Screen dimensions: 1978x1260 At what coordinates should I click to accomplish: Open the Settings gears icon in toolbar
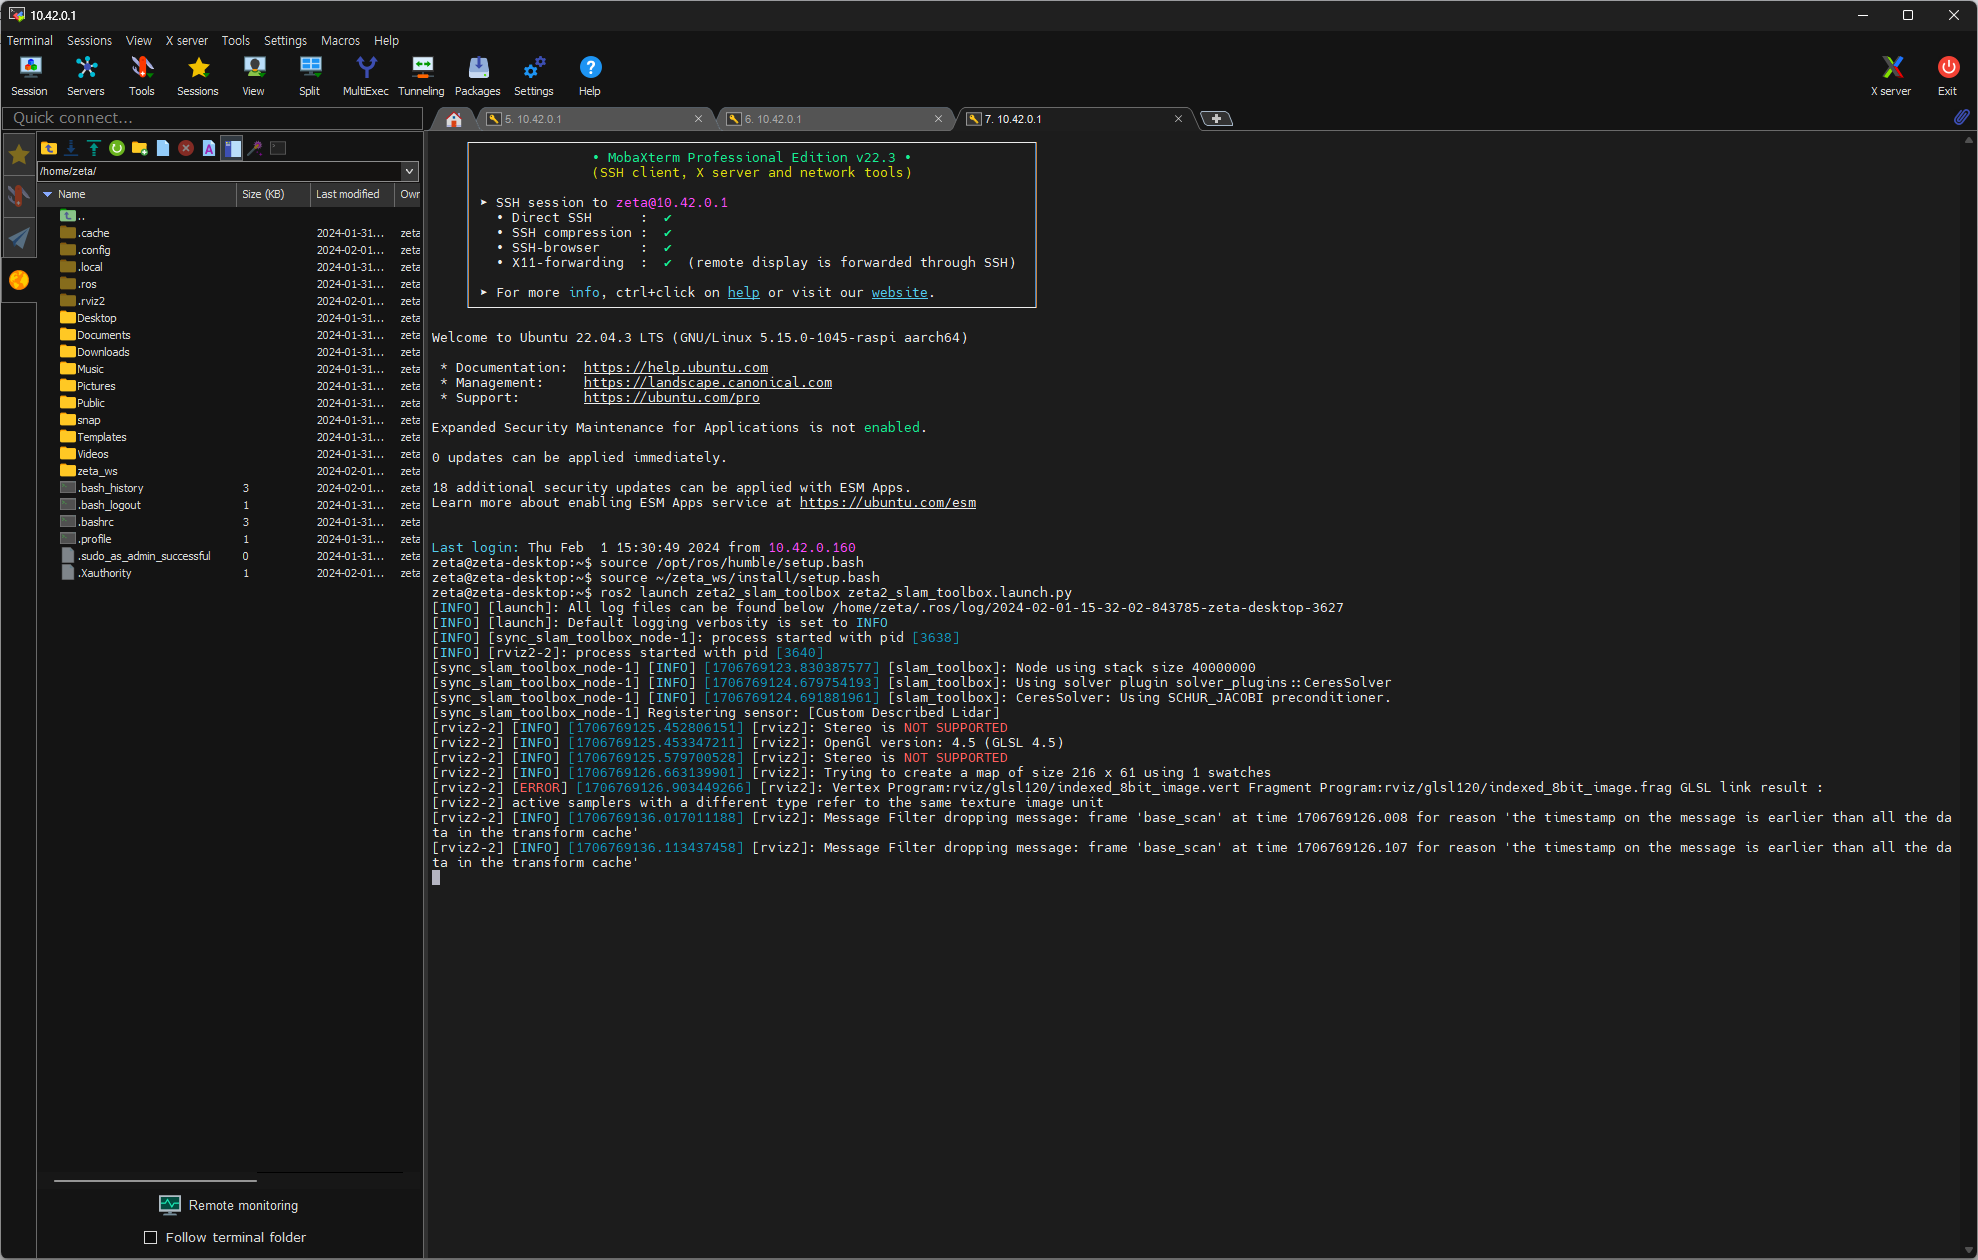534,76
